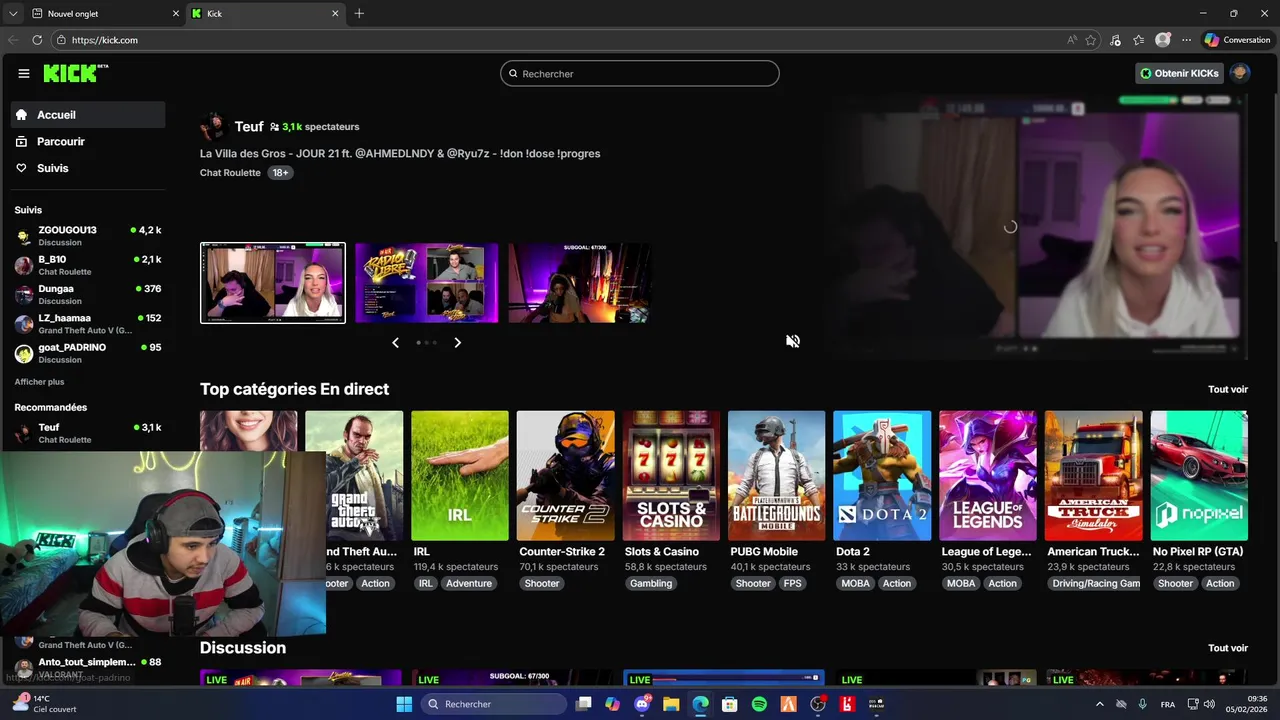Open the Windows Start menu
The image size is (1280, 720).
point(404,704)
